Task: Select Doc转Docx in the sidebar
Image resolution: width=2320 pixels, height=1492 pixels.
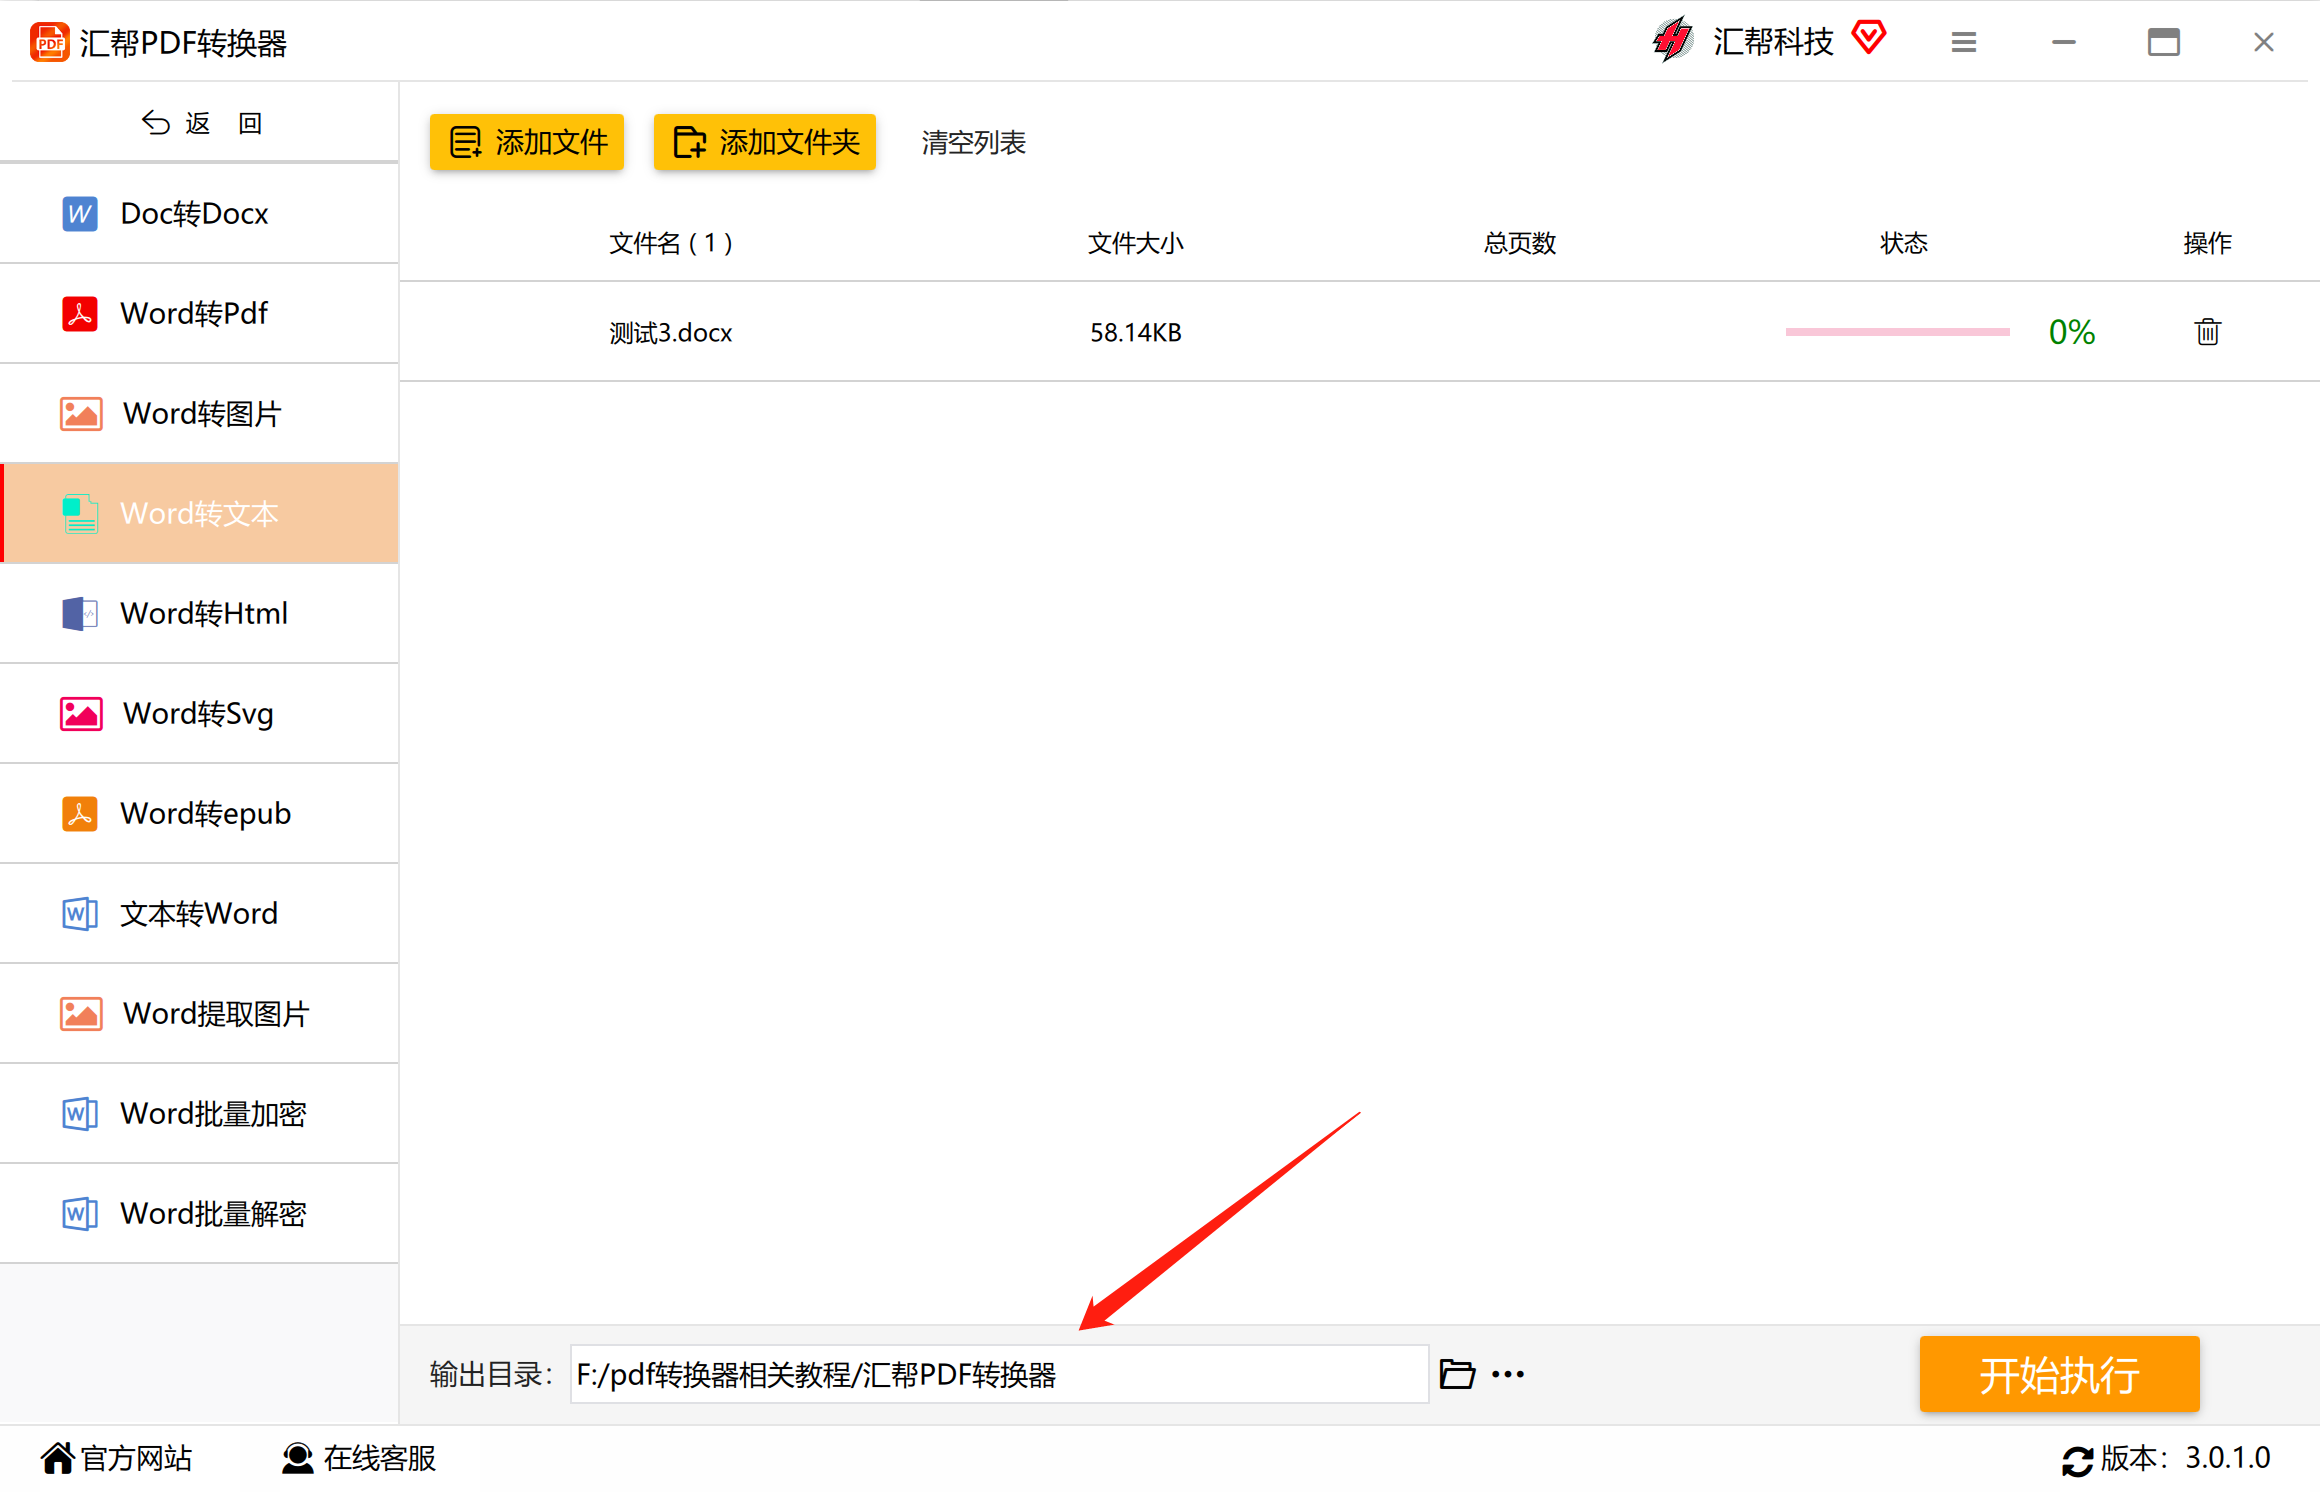Action: click(x=199, y=214)
